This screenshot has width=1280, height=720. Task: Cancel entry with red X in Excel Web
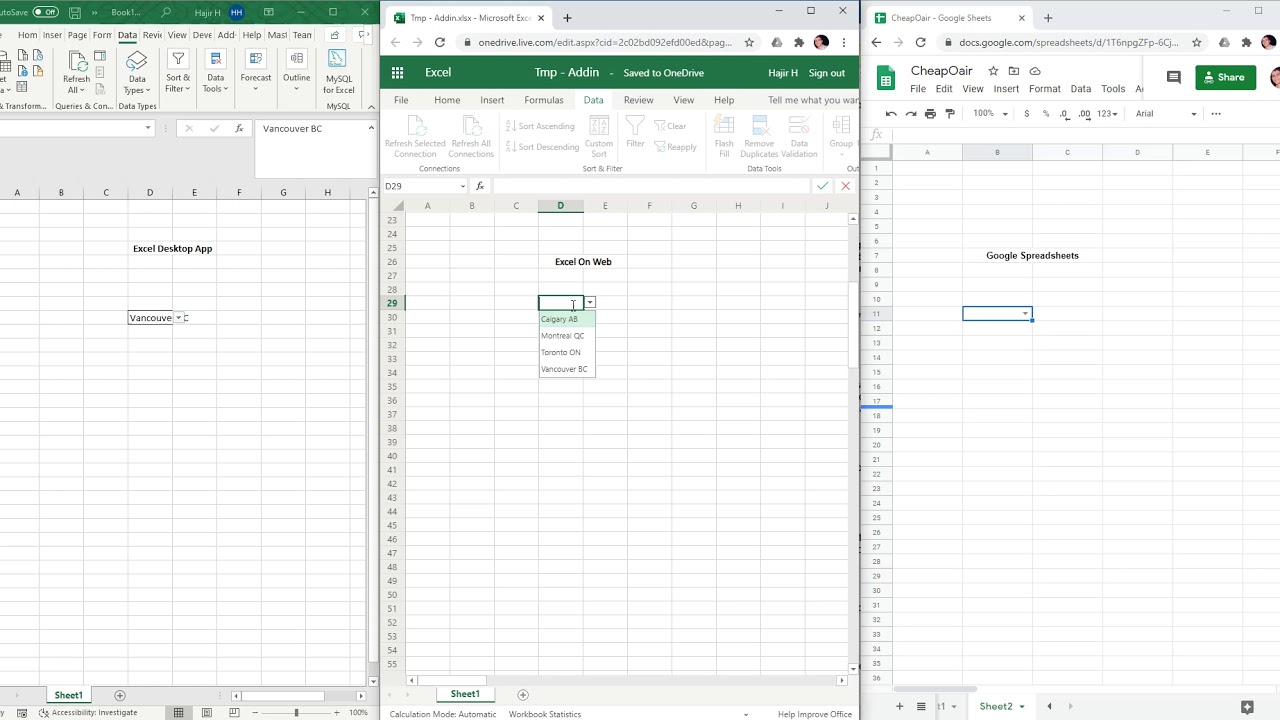846,186
